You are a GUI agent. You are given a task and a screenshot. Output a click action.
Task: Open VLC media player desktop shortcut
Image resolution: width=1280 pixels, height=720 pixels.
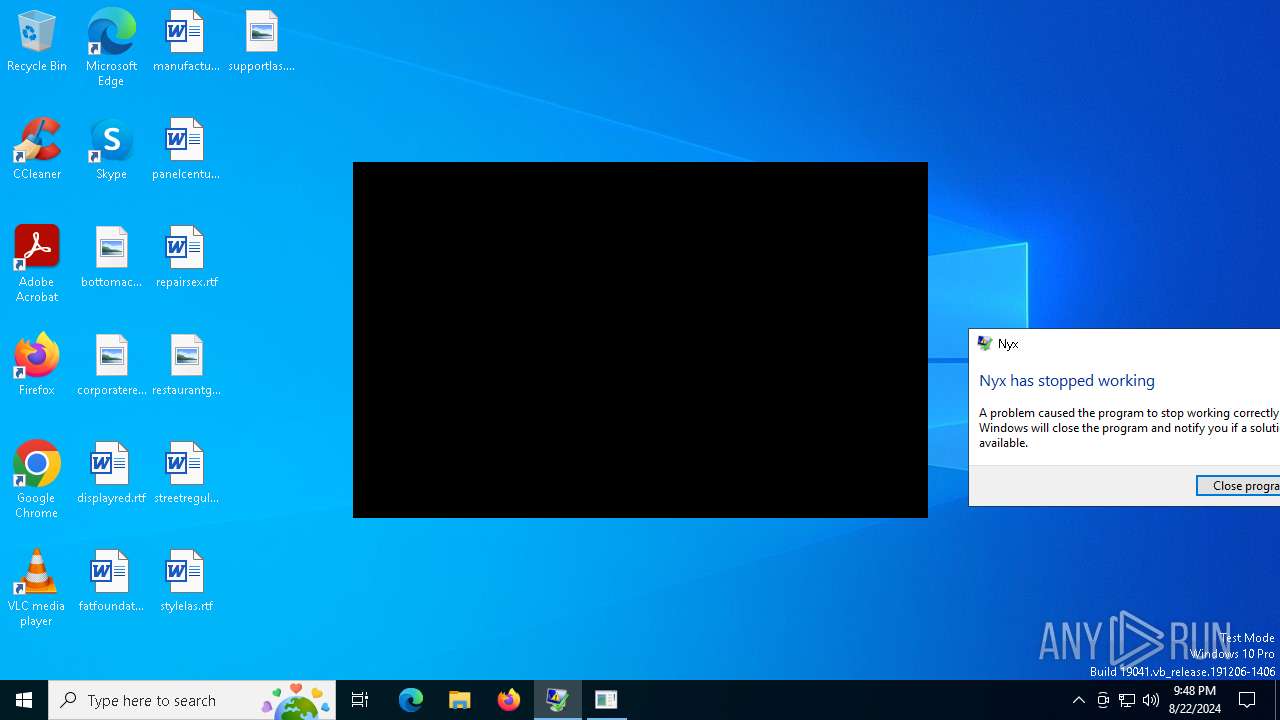pyautogui.click(x=37, y=588)
